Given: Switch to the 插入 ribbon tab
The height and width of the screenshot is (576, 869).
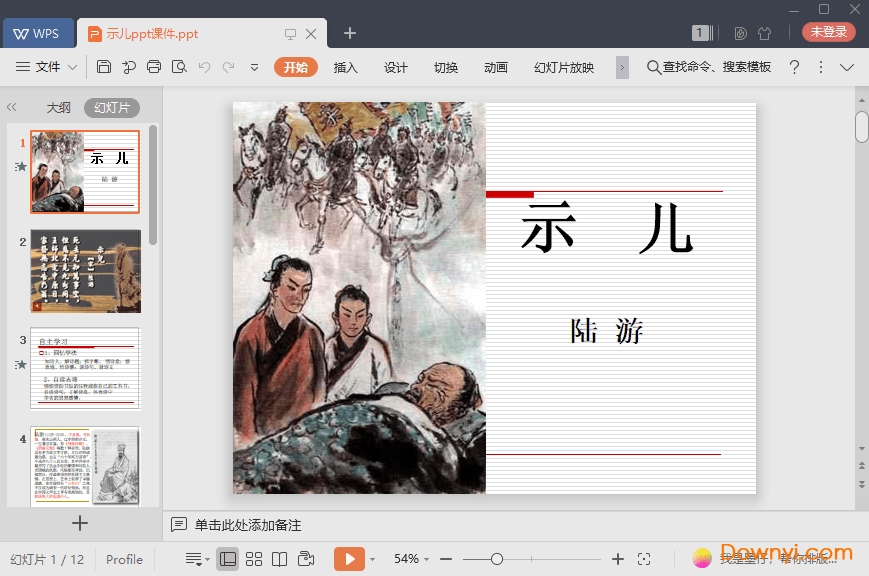Looking at the screenshot, I should click(345, 67).
